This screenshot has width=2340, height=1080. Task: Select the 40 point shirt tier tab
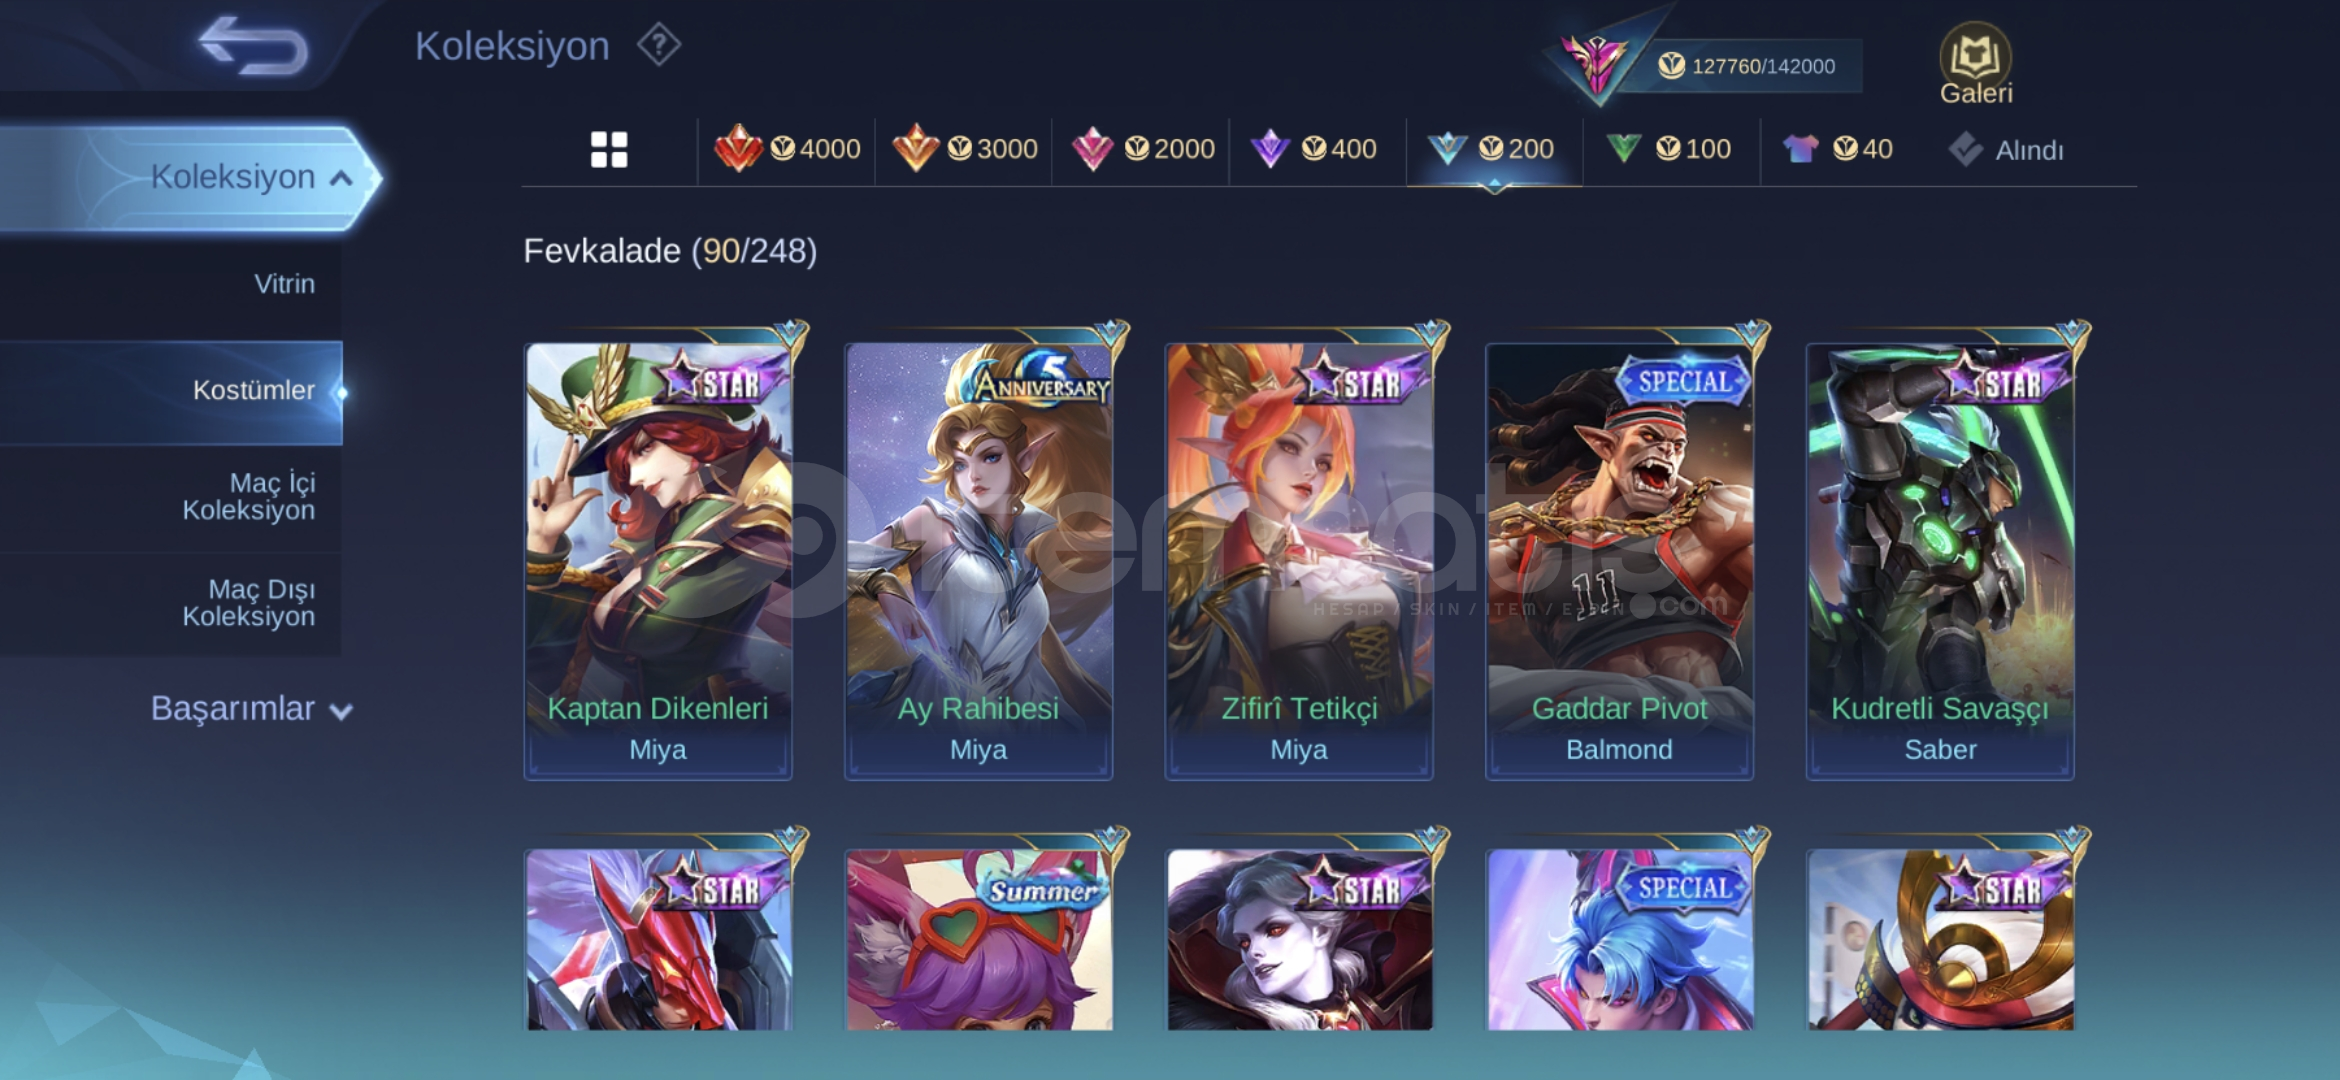tap(1838, 149)
